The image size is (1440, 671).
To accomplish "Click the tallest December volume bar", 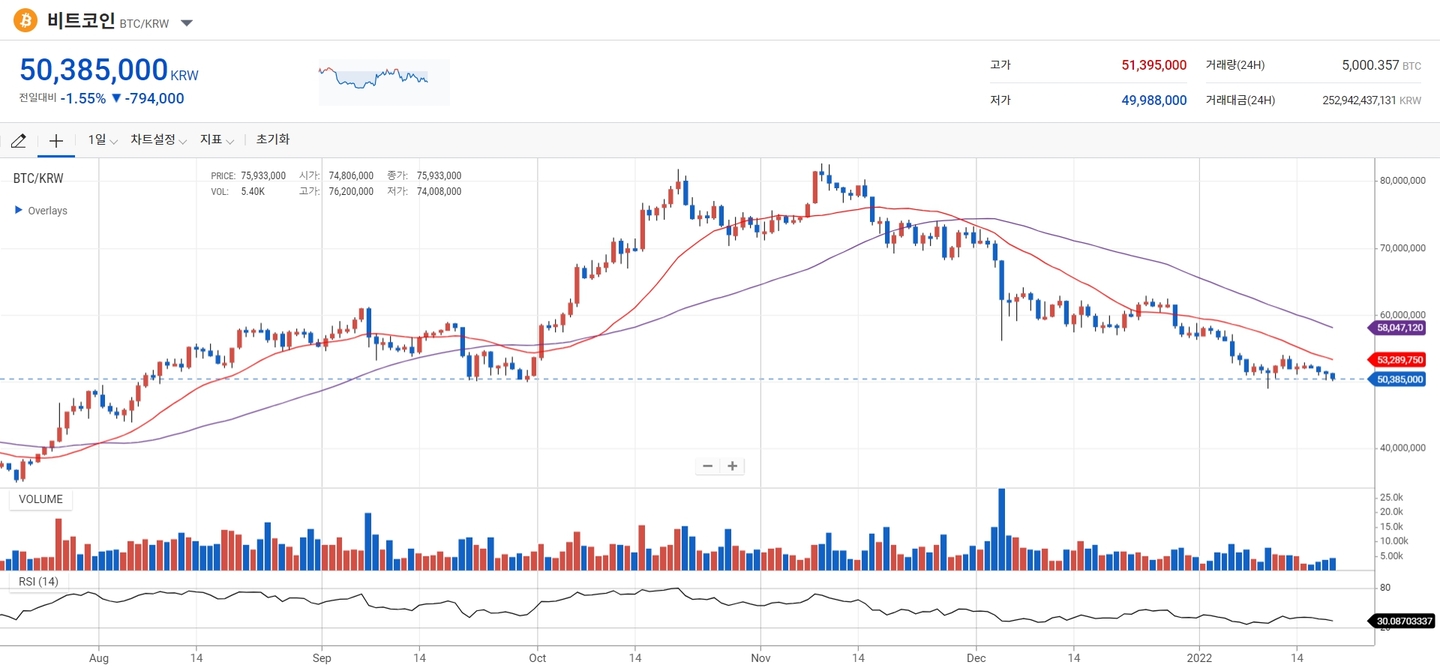I will click(1001, 530).
